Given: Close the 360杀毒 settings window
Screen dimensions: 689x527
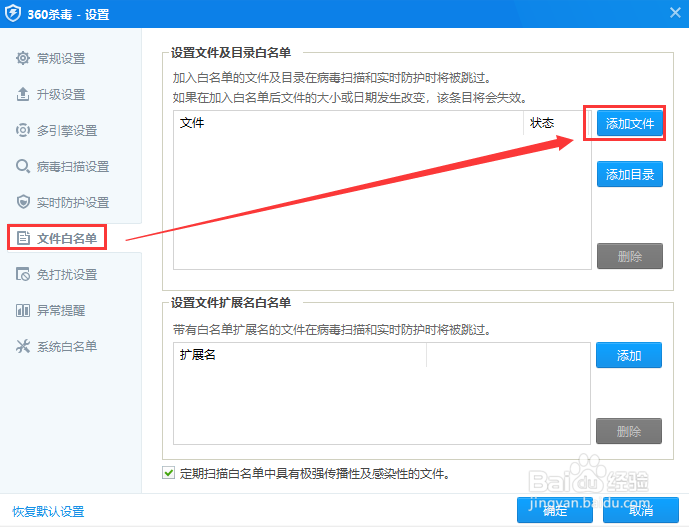Looking at the screenshot, I should [675, 13].
